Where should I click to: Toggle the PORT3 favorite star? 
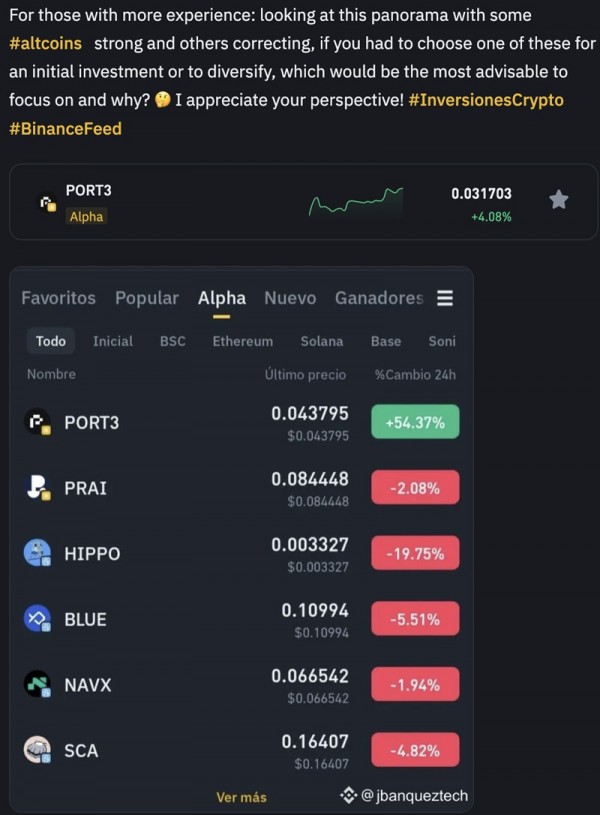click(x=559, y=200)
